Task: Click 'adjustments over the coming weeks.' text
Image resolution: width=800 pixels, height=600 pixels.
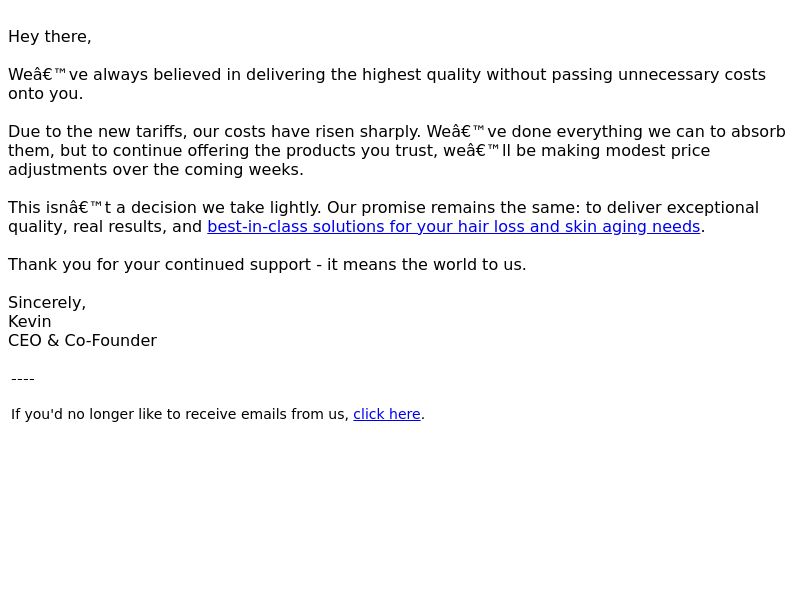Action: [x=156, y=169]
